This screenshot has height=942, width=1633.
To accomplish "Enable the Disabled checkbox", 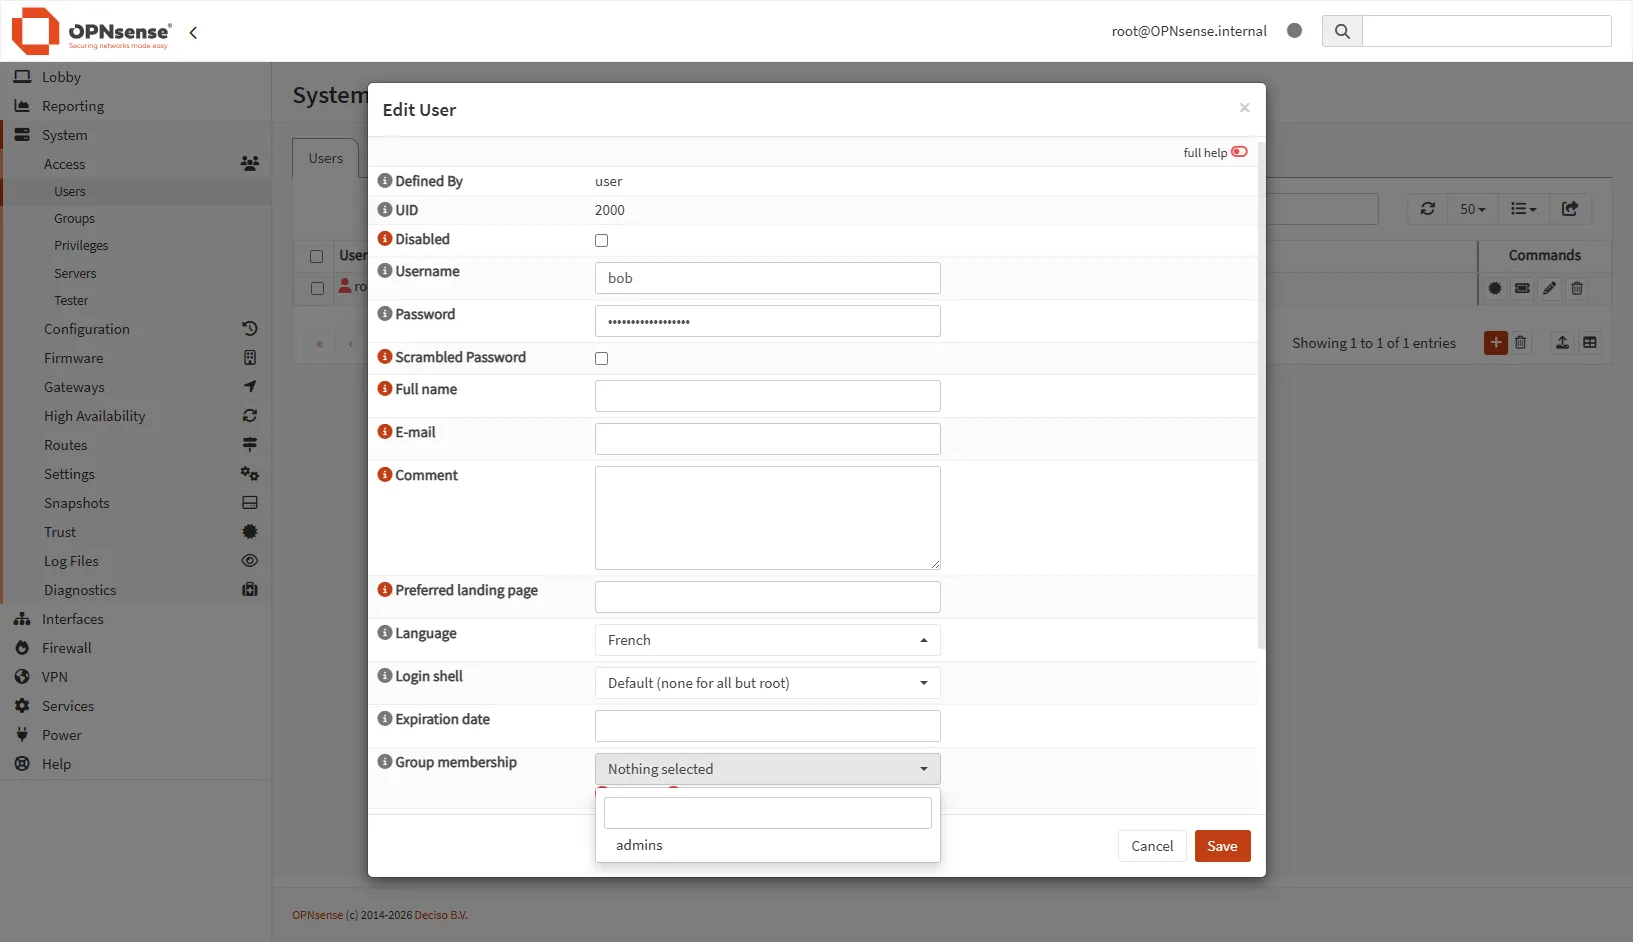I will click(x=601, y=240).
